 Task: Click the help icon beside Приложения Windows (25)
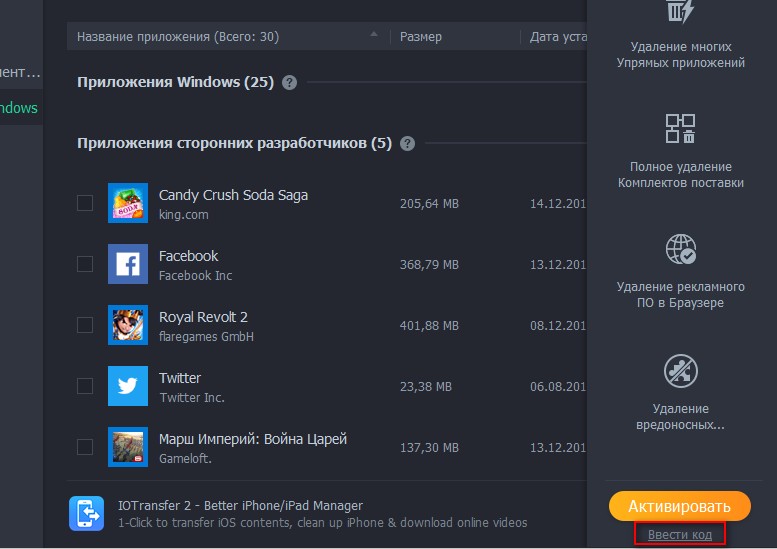coord(289,82)
